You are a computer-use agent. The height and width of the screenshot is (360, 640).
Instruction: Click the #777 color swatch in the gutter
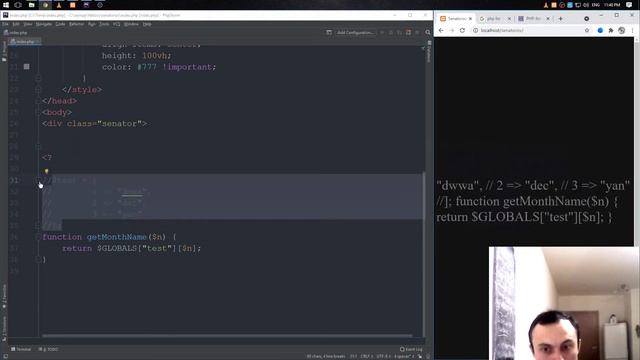tap(27, 67)
